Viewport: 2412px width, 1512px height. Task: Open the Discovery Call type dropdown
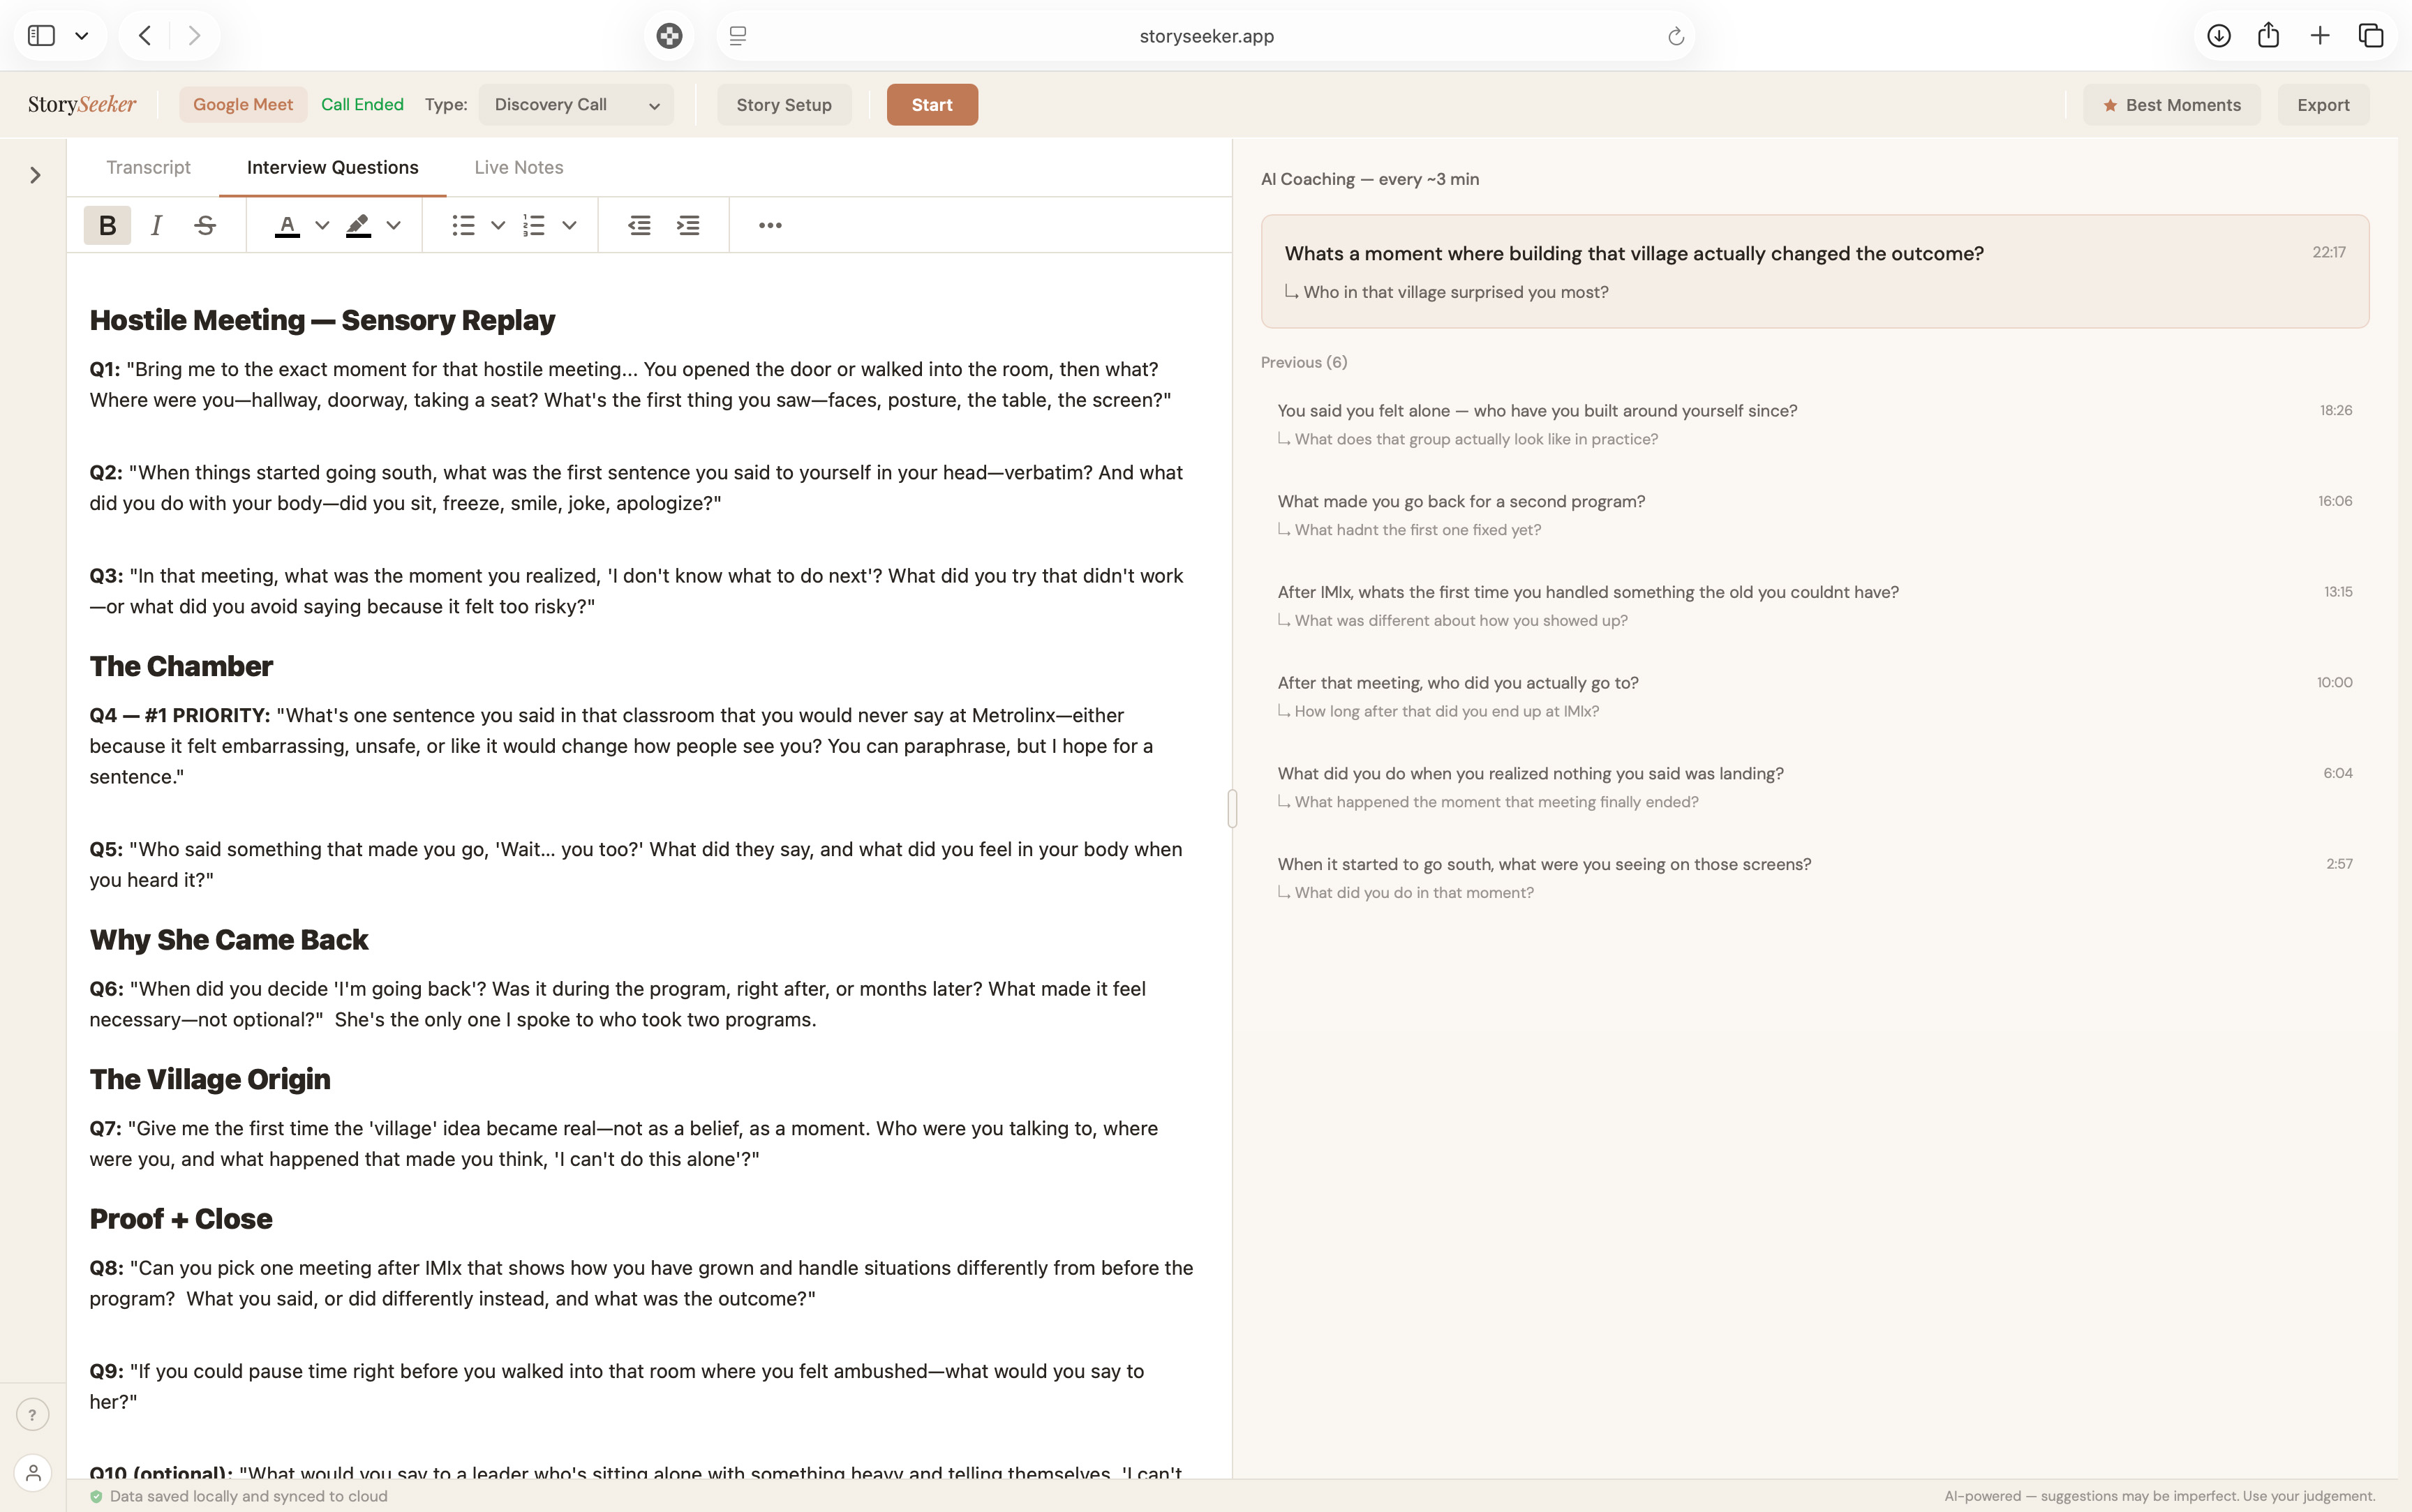pos(575,104)
